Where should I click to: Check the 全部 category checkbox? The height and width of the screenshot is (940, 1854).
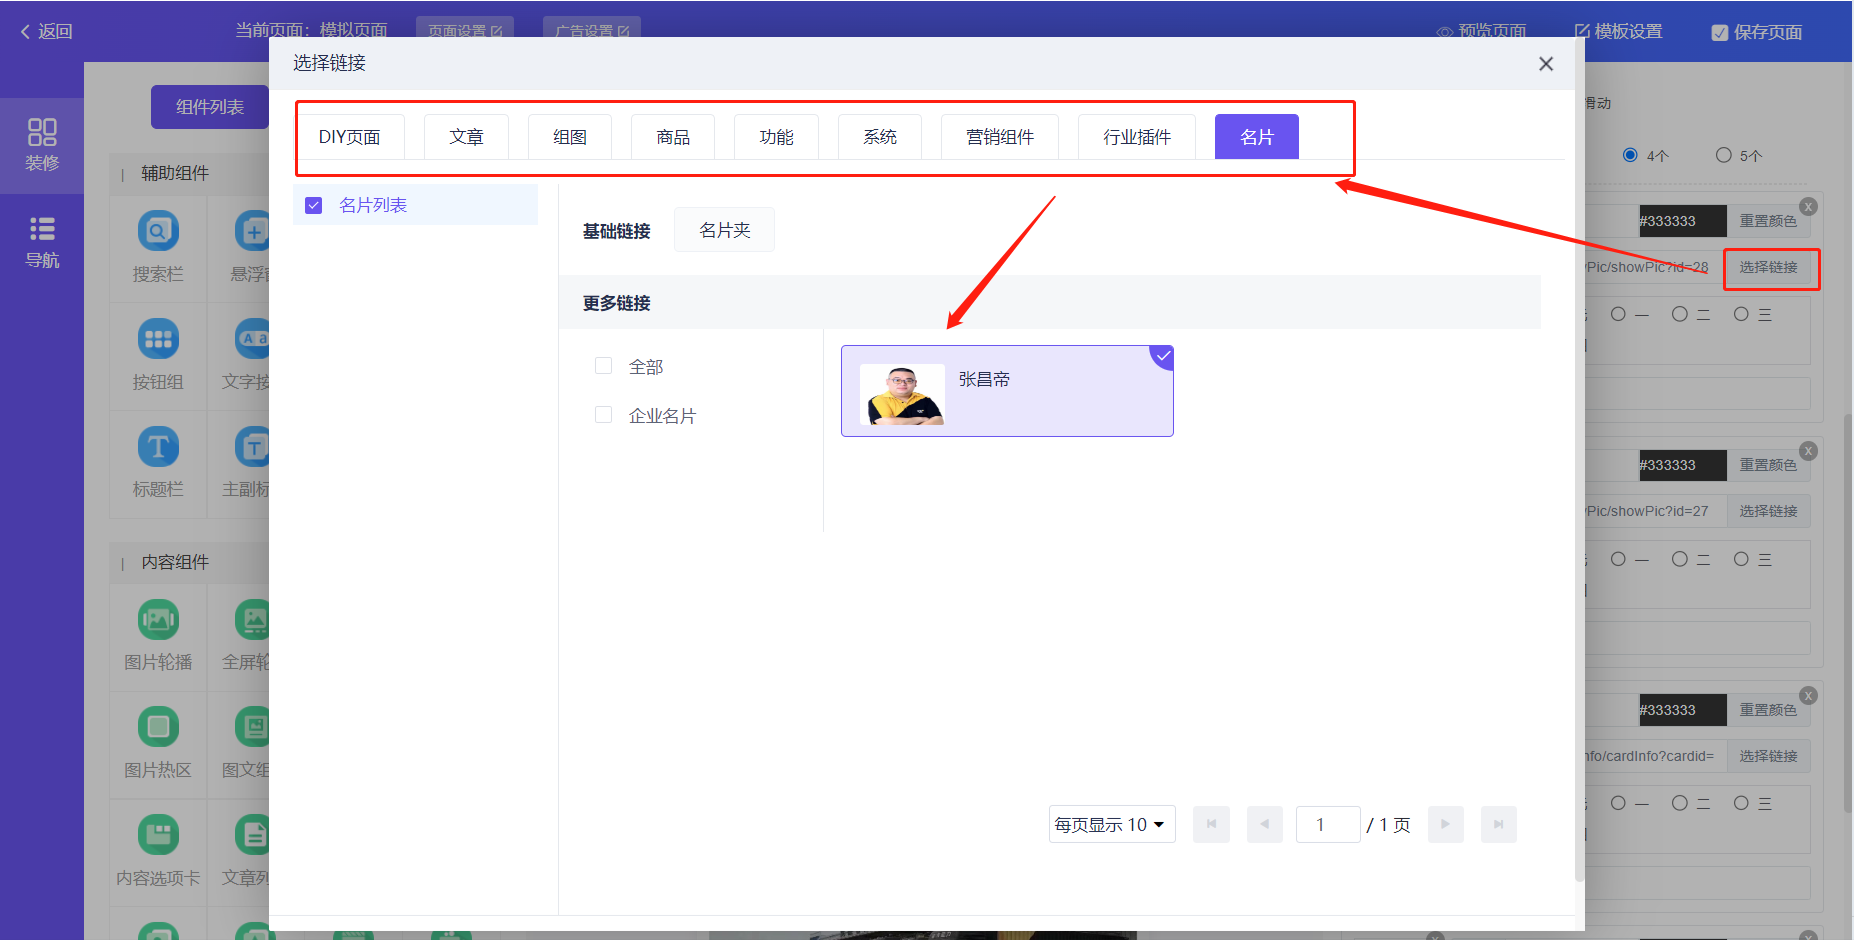(603, 366)
